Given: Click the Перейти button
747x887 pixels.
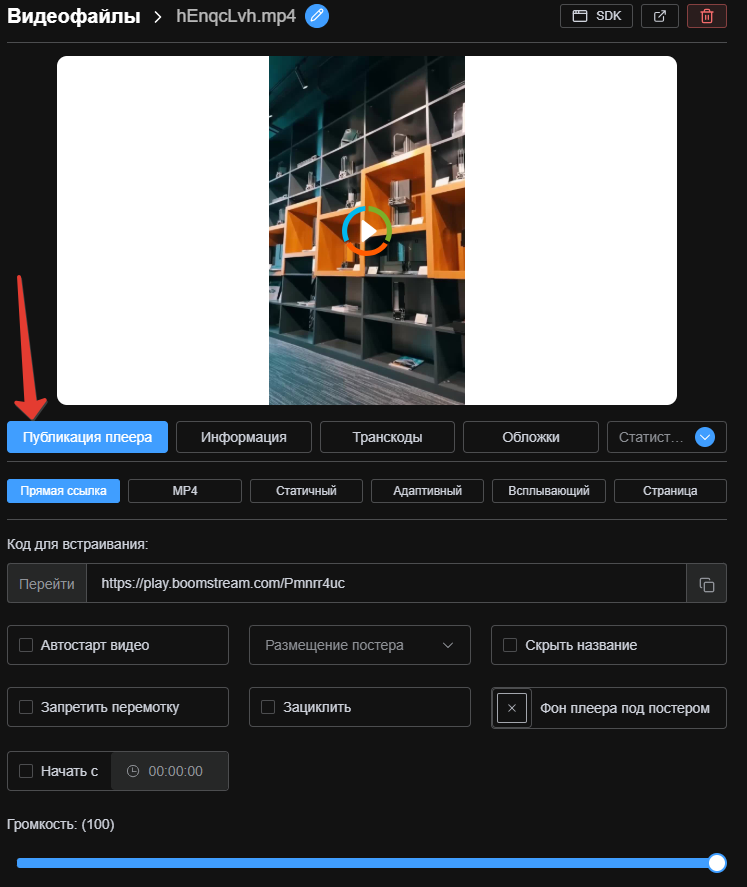Looking at the screenshot, I should click(47, 584).
